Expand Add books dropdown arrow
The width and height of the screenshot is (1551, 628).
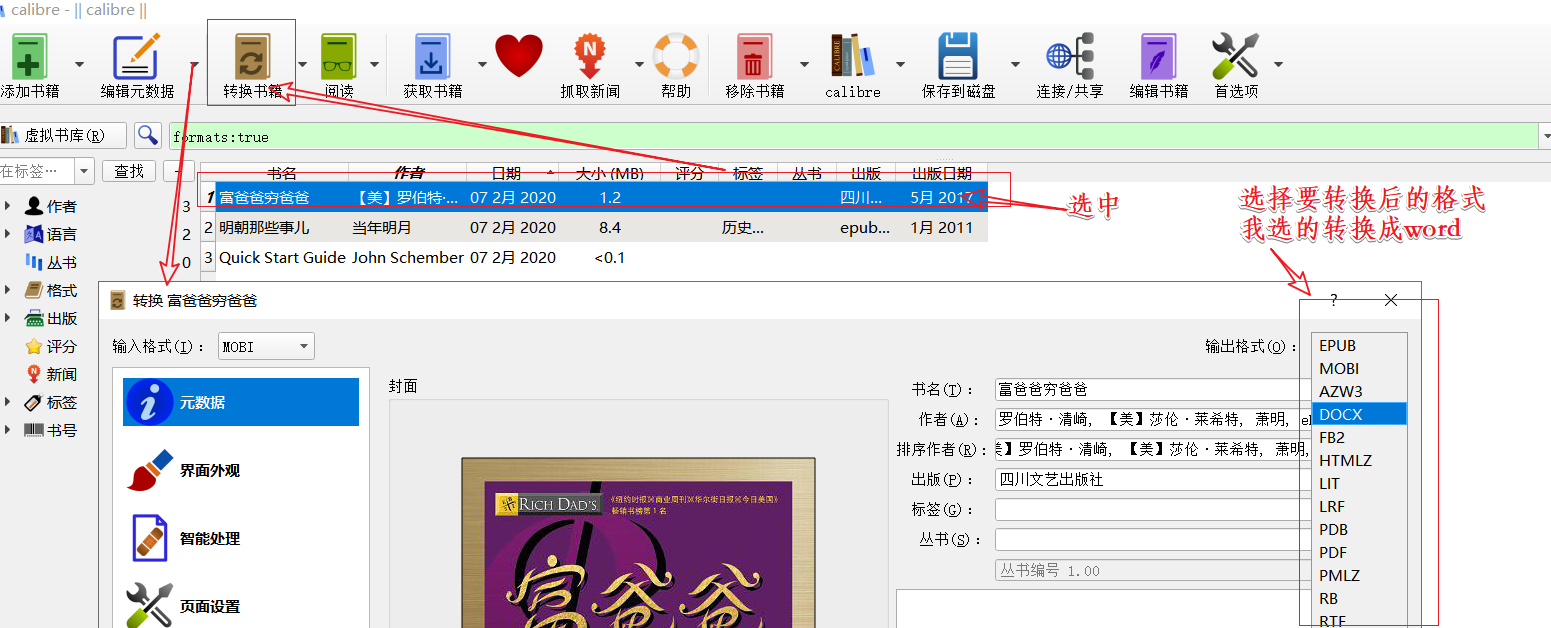click(x=81, y=64)
